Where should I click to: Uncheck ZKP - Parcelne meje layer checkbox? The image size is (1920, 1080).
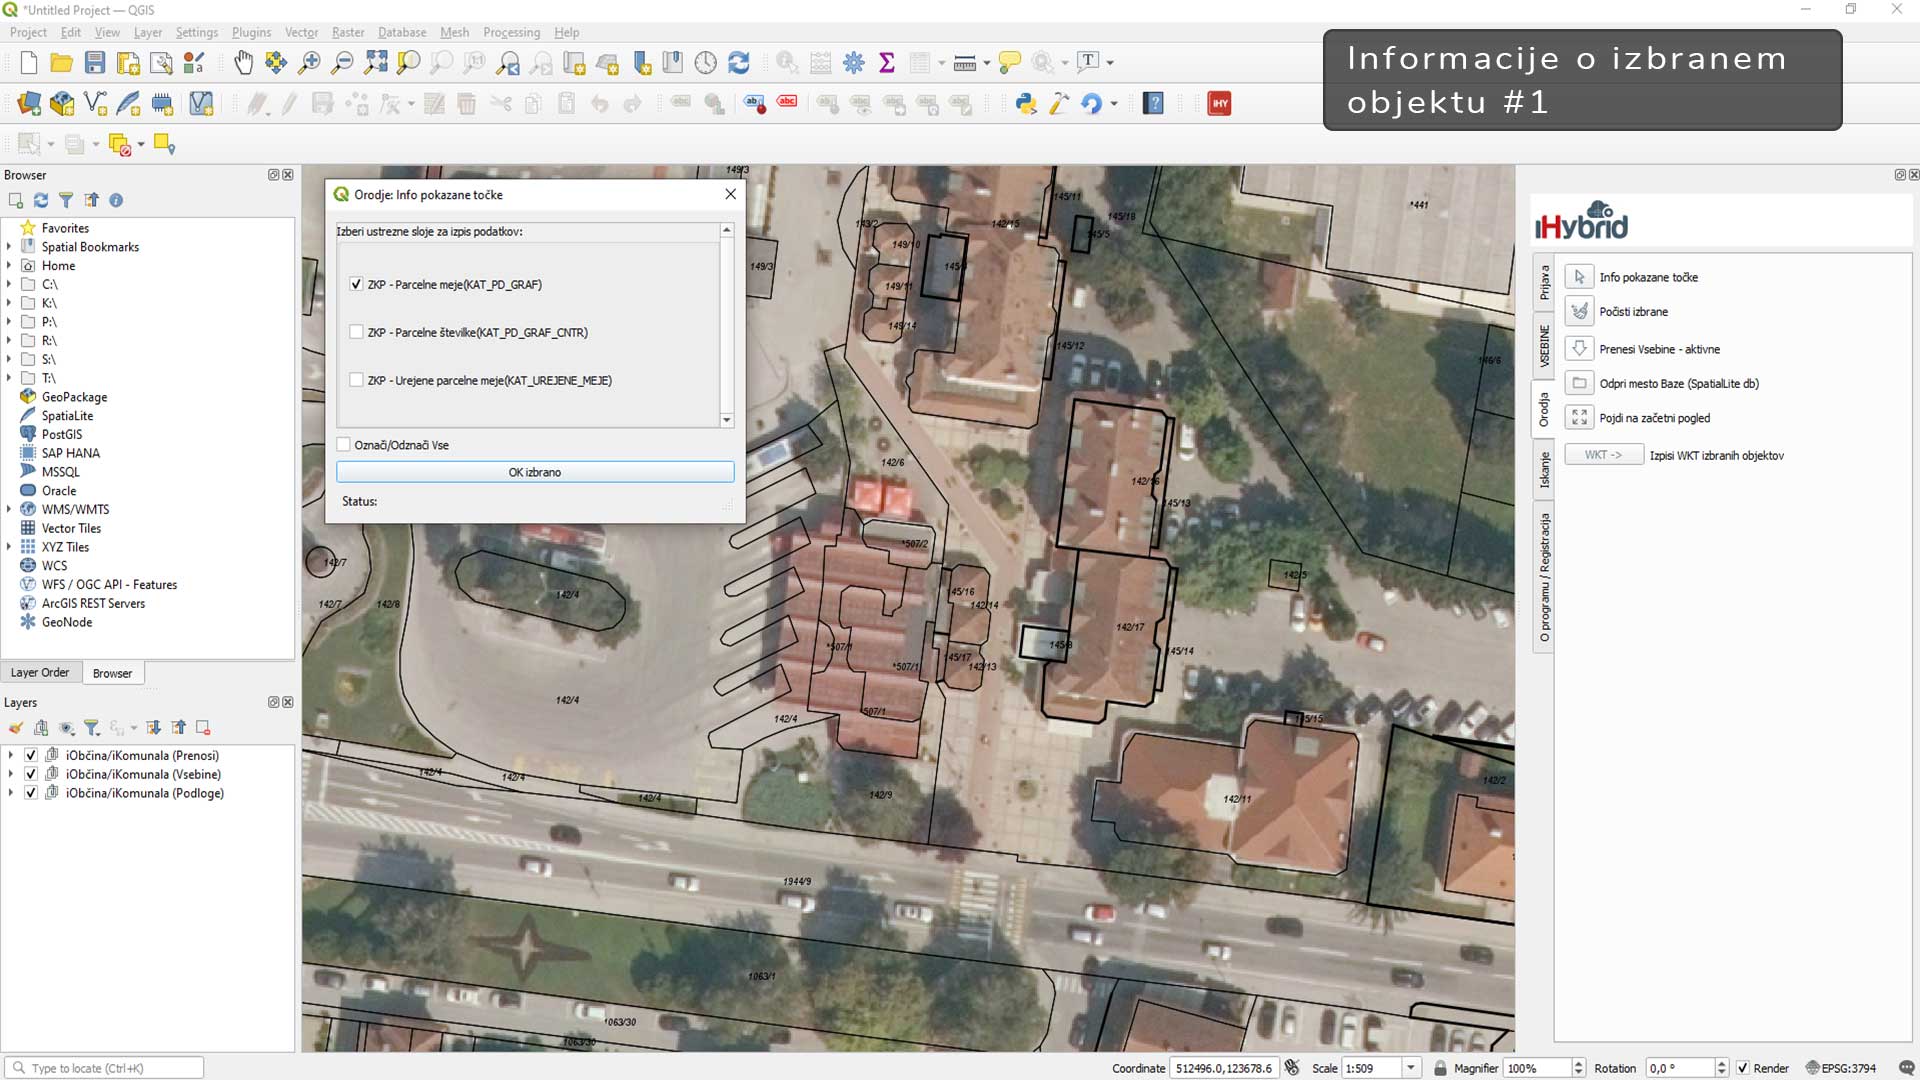[x=356, y=284]
